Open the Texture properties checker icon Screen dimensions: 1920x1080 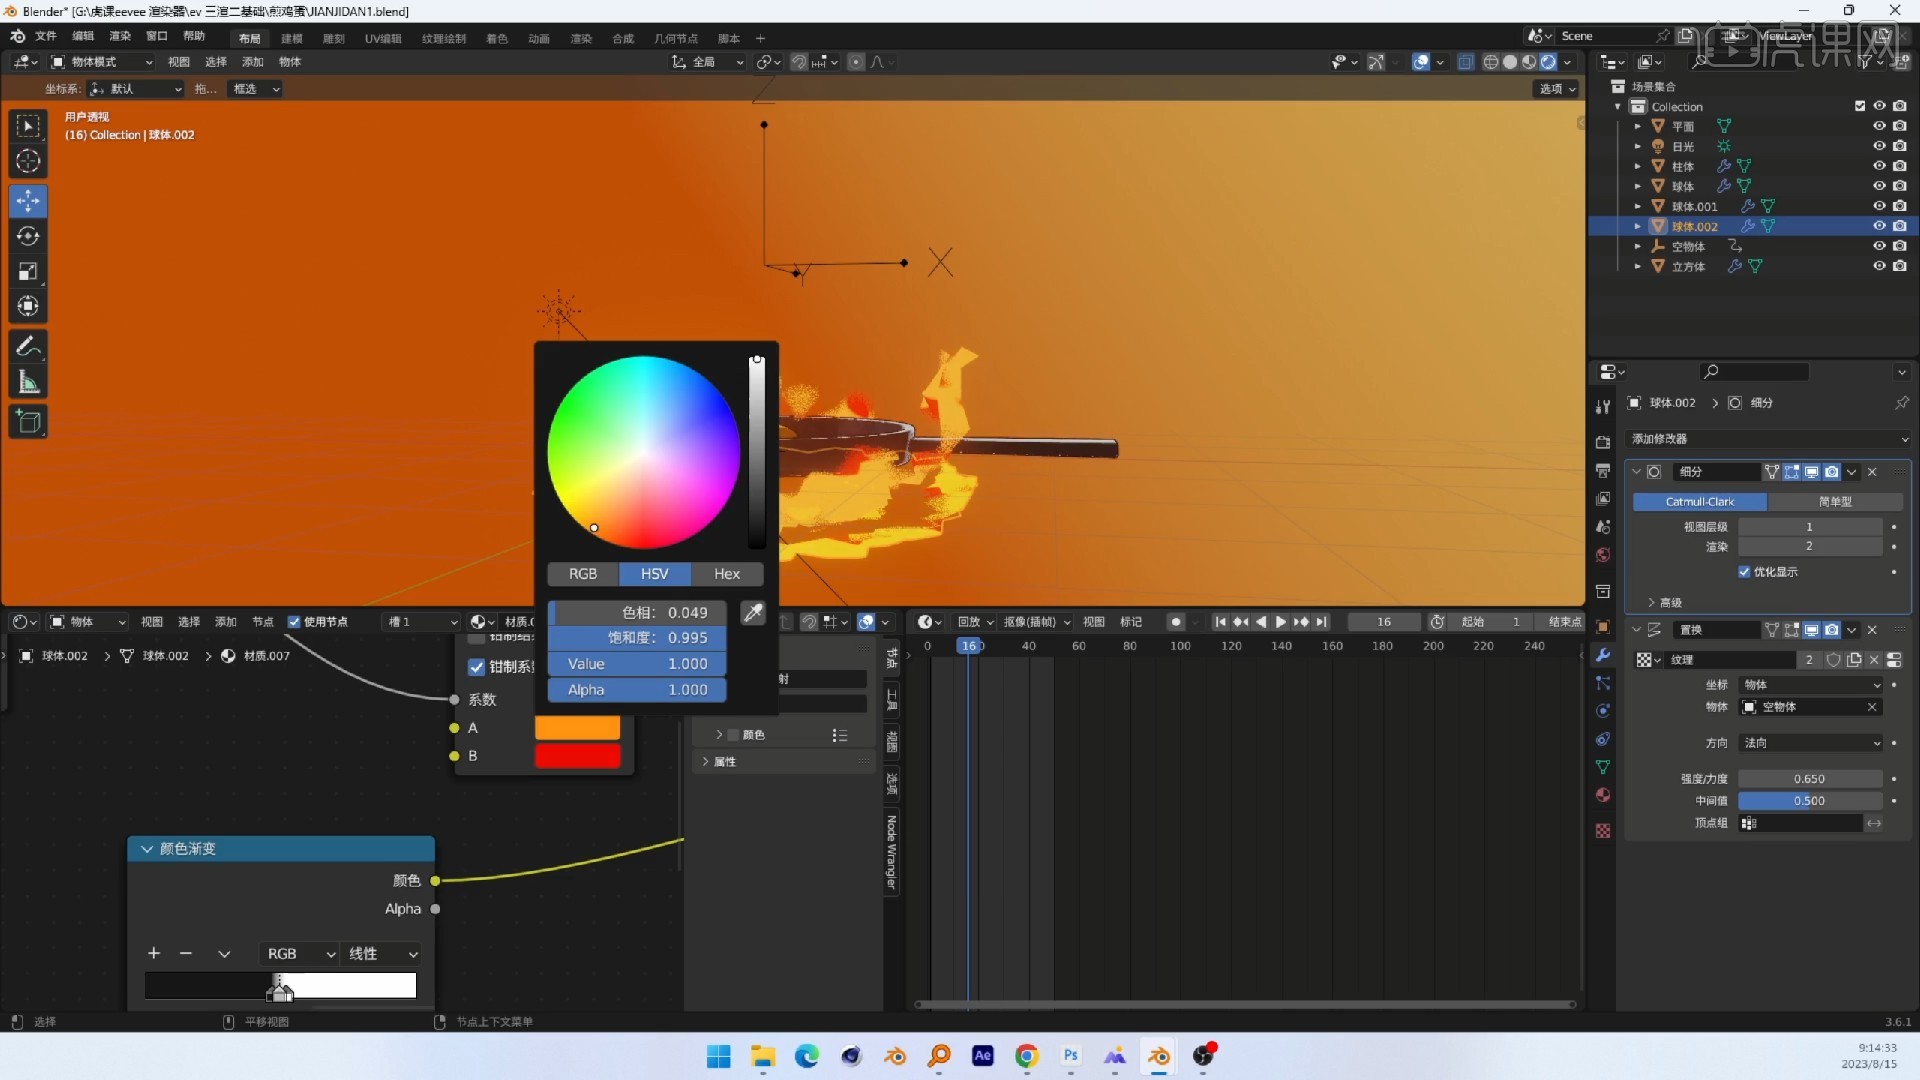pyautogui.click(x=1603, y=831)
